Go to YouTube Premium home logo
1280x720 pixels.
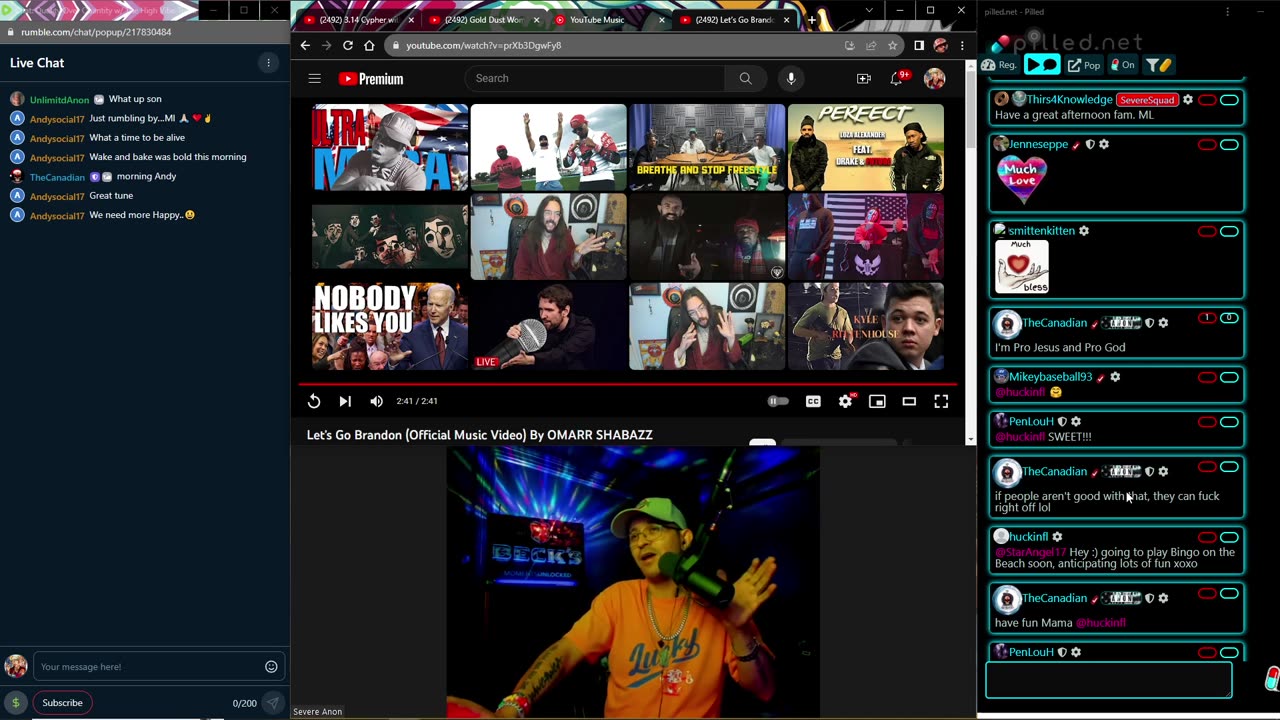pyautogui.click(x=371, y=79)
